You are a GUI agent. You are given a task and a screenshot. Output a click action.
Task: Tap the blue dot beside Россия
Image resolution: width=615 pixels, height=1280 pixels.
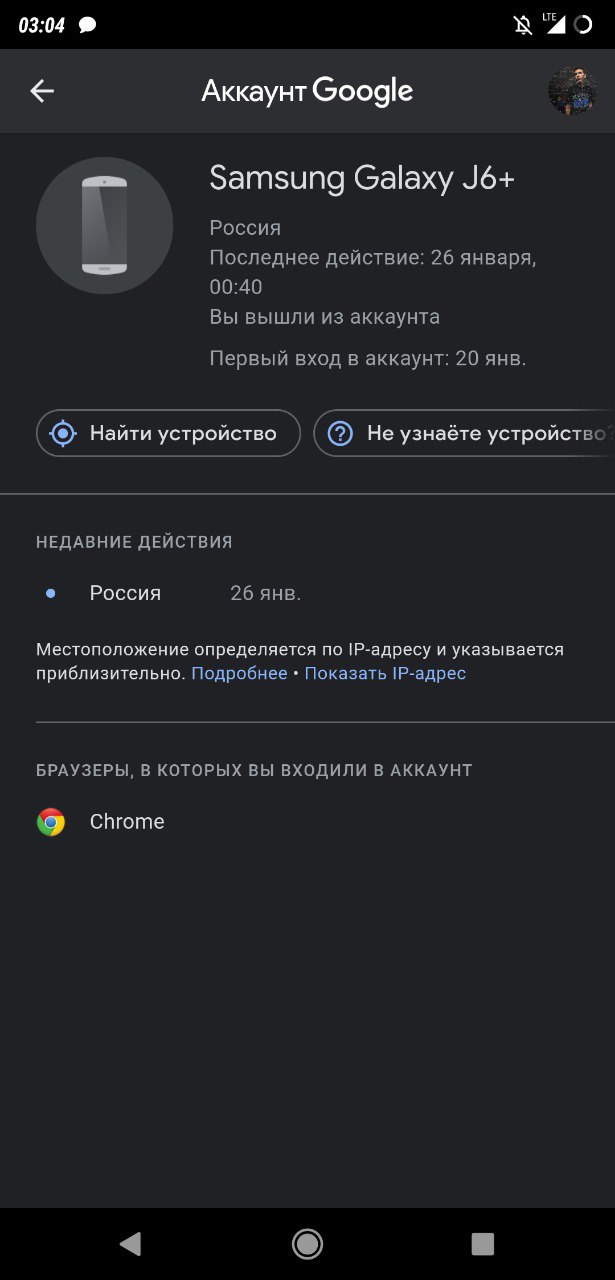[51, 593]
